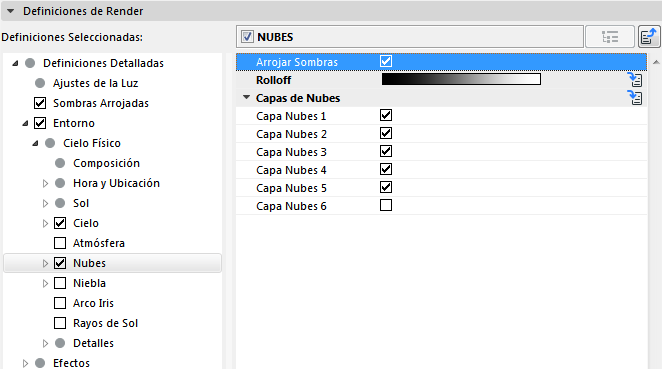Screen dimensions: 662x369
Task: Select the Sombras Arrojadas tree label
Action: coord(100,103)
